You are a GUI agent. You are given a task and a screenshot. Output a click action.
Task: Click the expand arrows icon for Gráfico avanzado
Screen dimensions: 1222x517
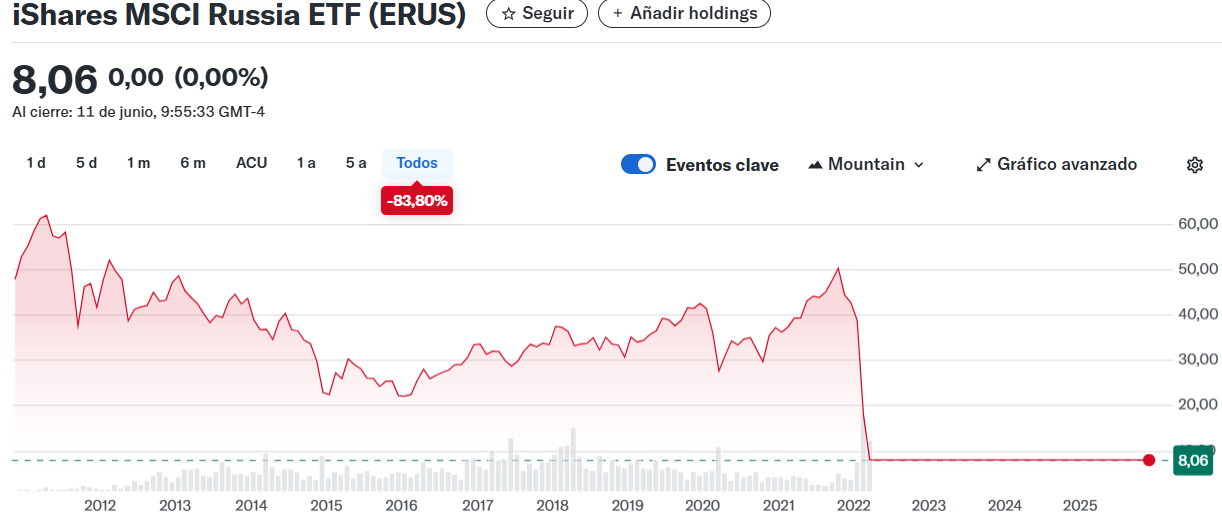point(983,165)
